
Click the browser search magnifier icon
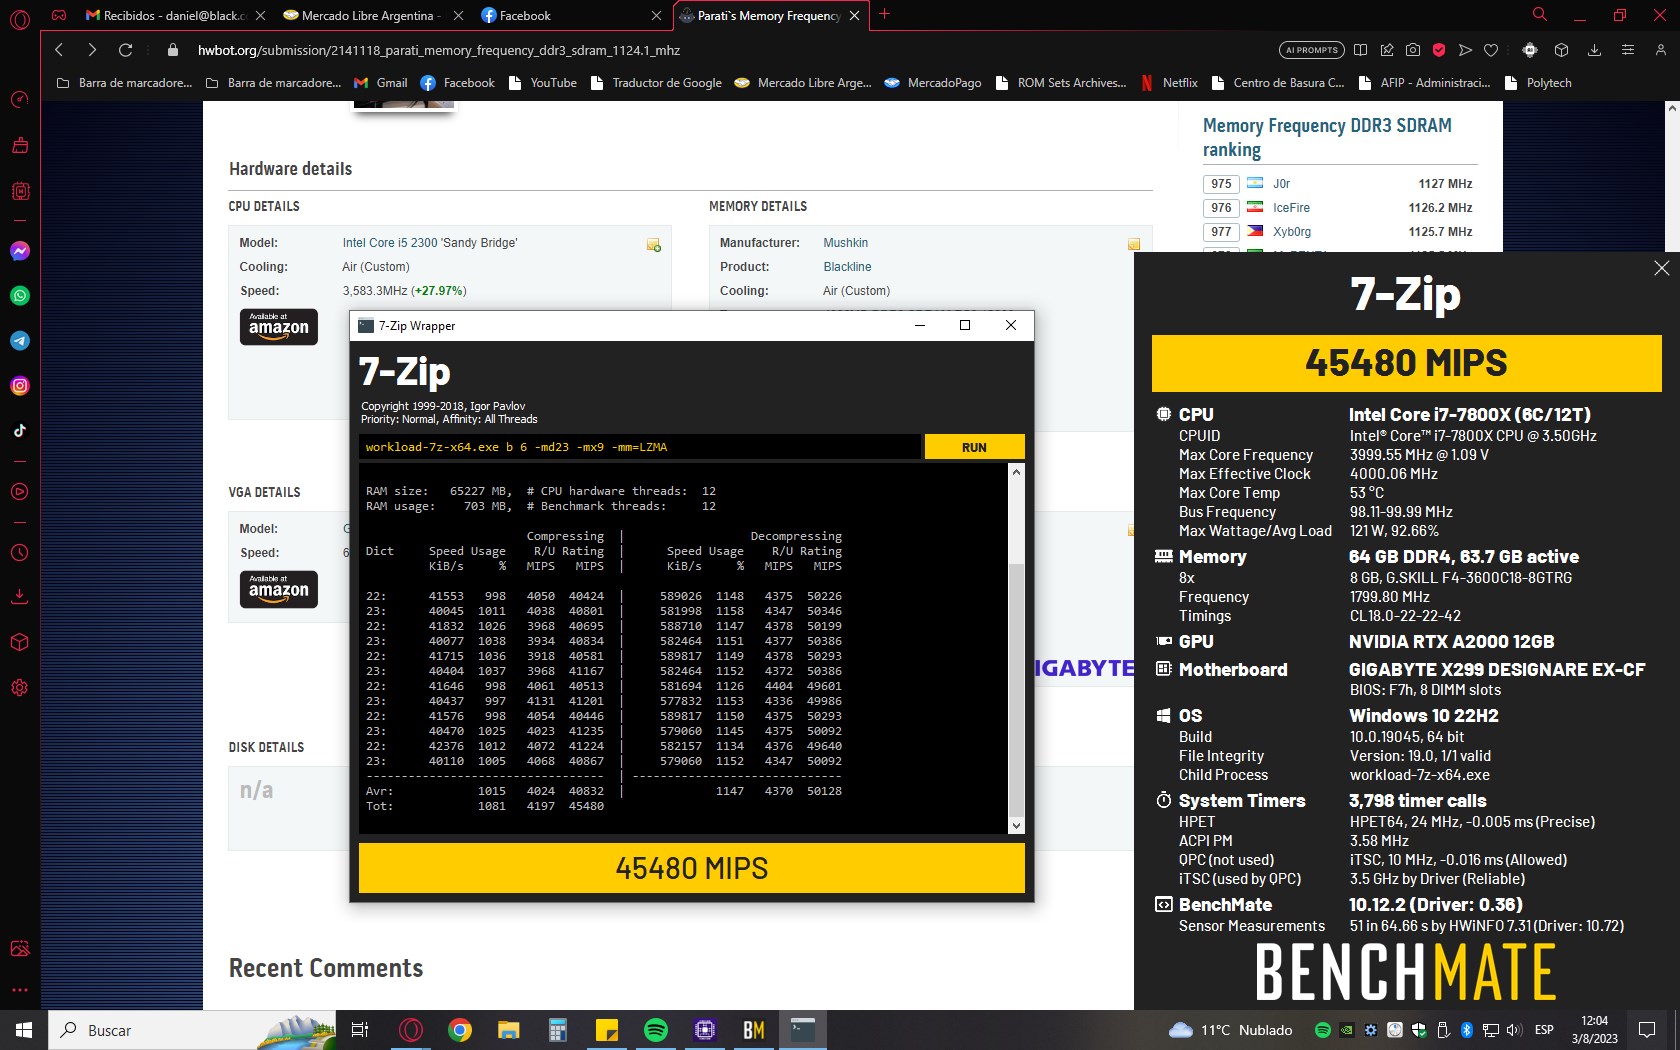pyautogui.click(x=1540, y=14)
